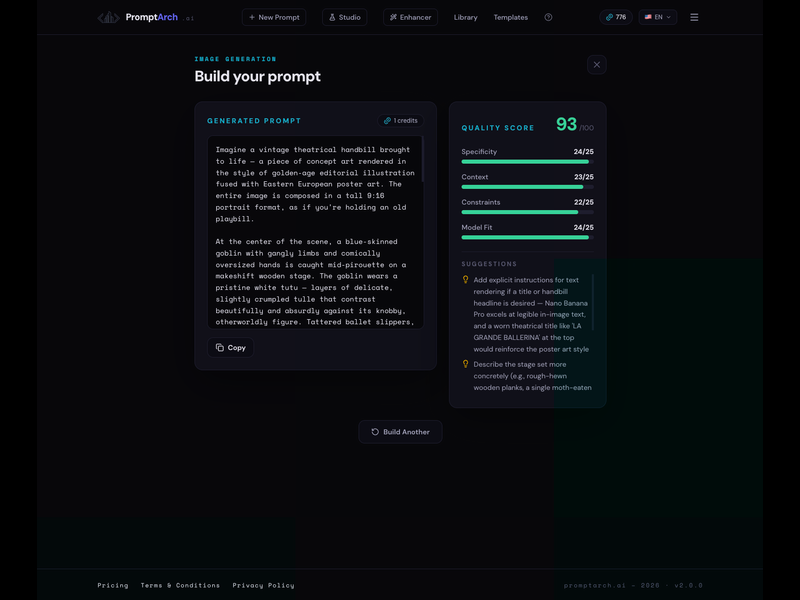Click the '23/25' Context score
The height and width of the screenshot is (600, 800).
(584, 177)
